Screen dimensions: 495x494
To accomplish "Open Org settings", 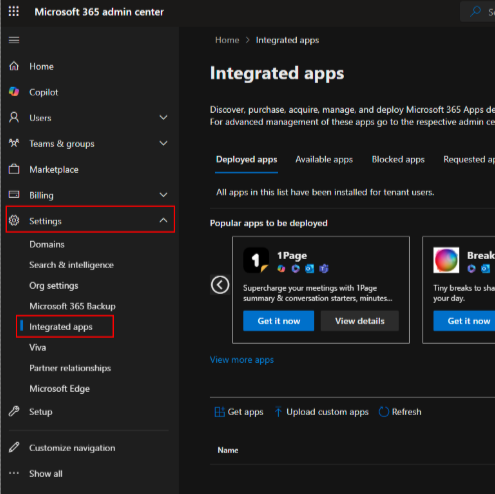I will pyautogui.click(x=54, y=286).
